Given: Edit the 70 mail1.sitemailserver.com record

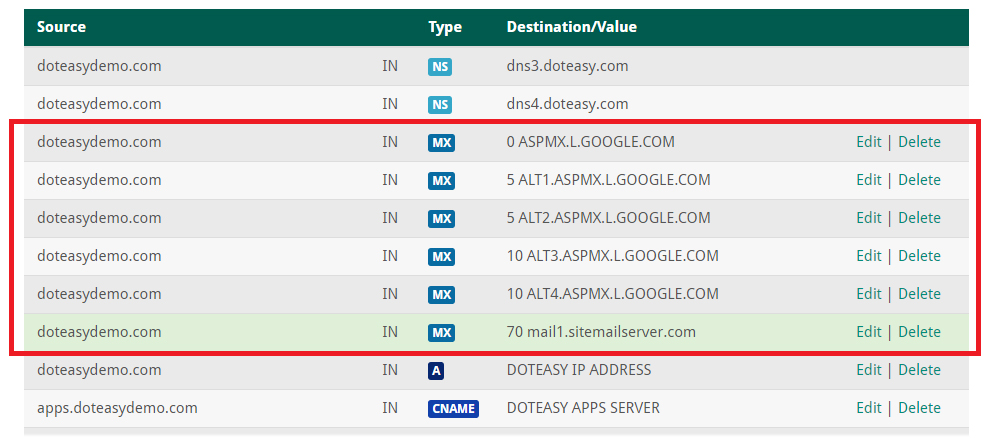Looking at the screenshot, I should point(869,332).
